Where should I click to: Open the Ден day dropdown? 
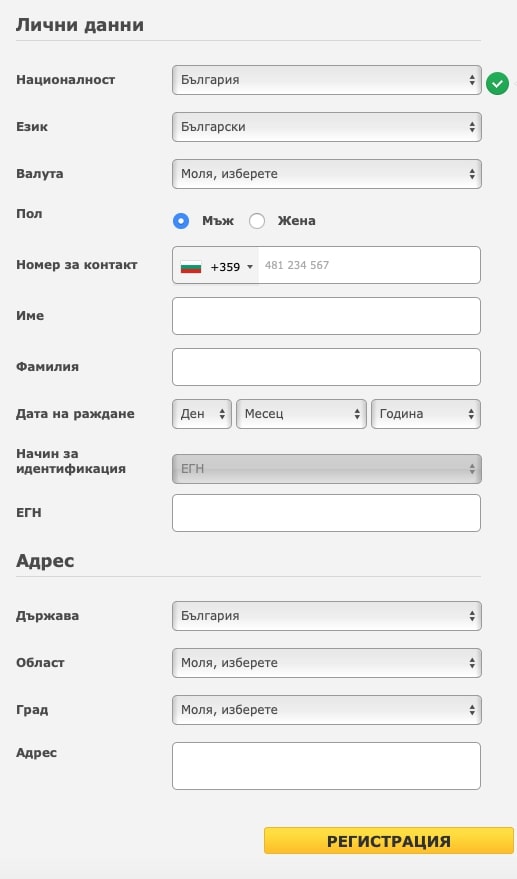coord(202,414)
